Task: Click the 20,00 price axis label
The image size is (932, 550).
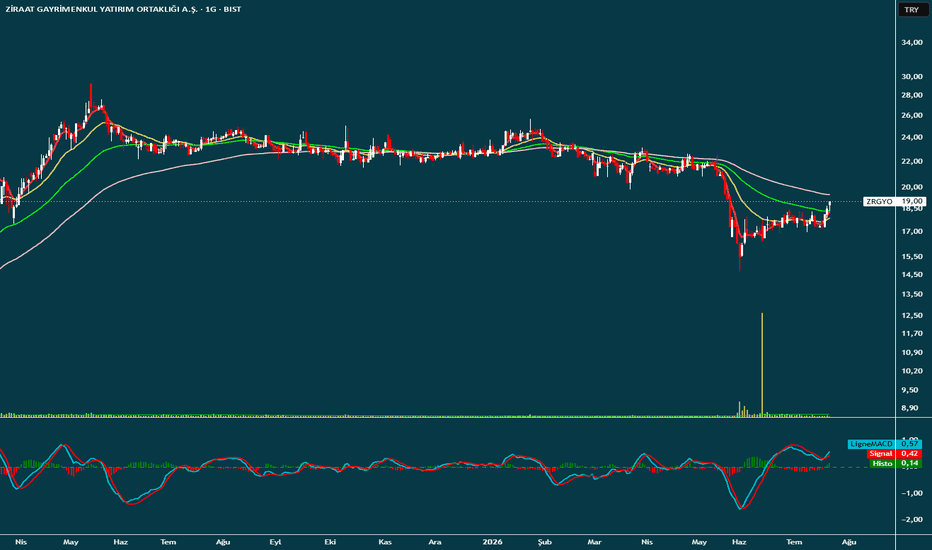Action: (912, 187)
